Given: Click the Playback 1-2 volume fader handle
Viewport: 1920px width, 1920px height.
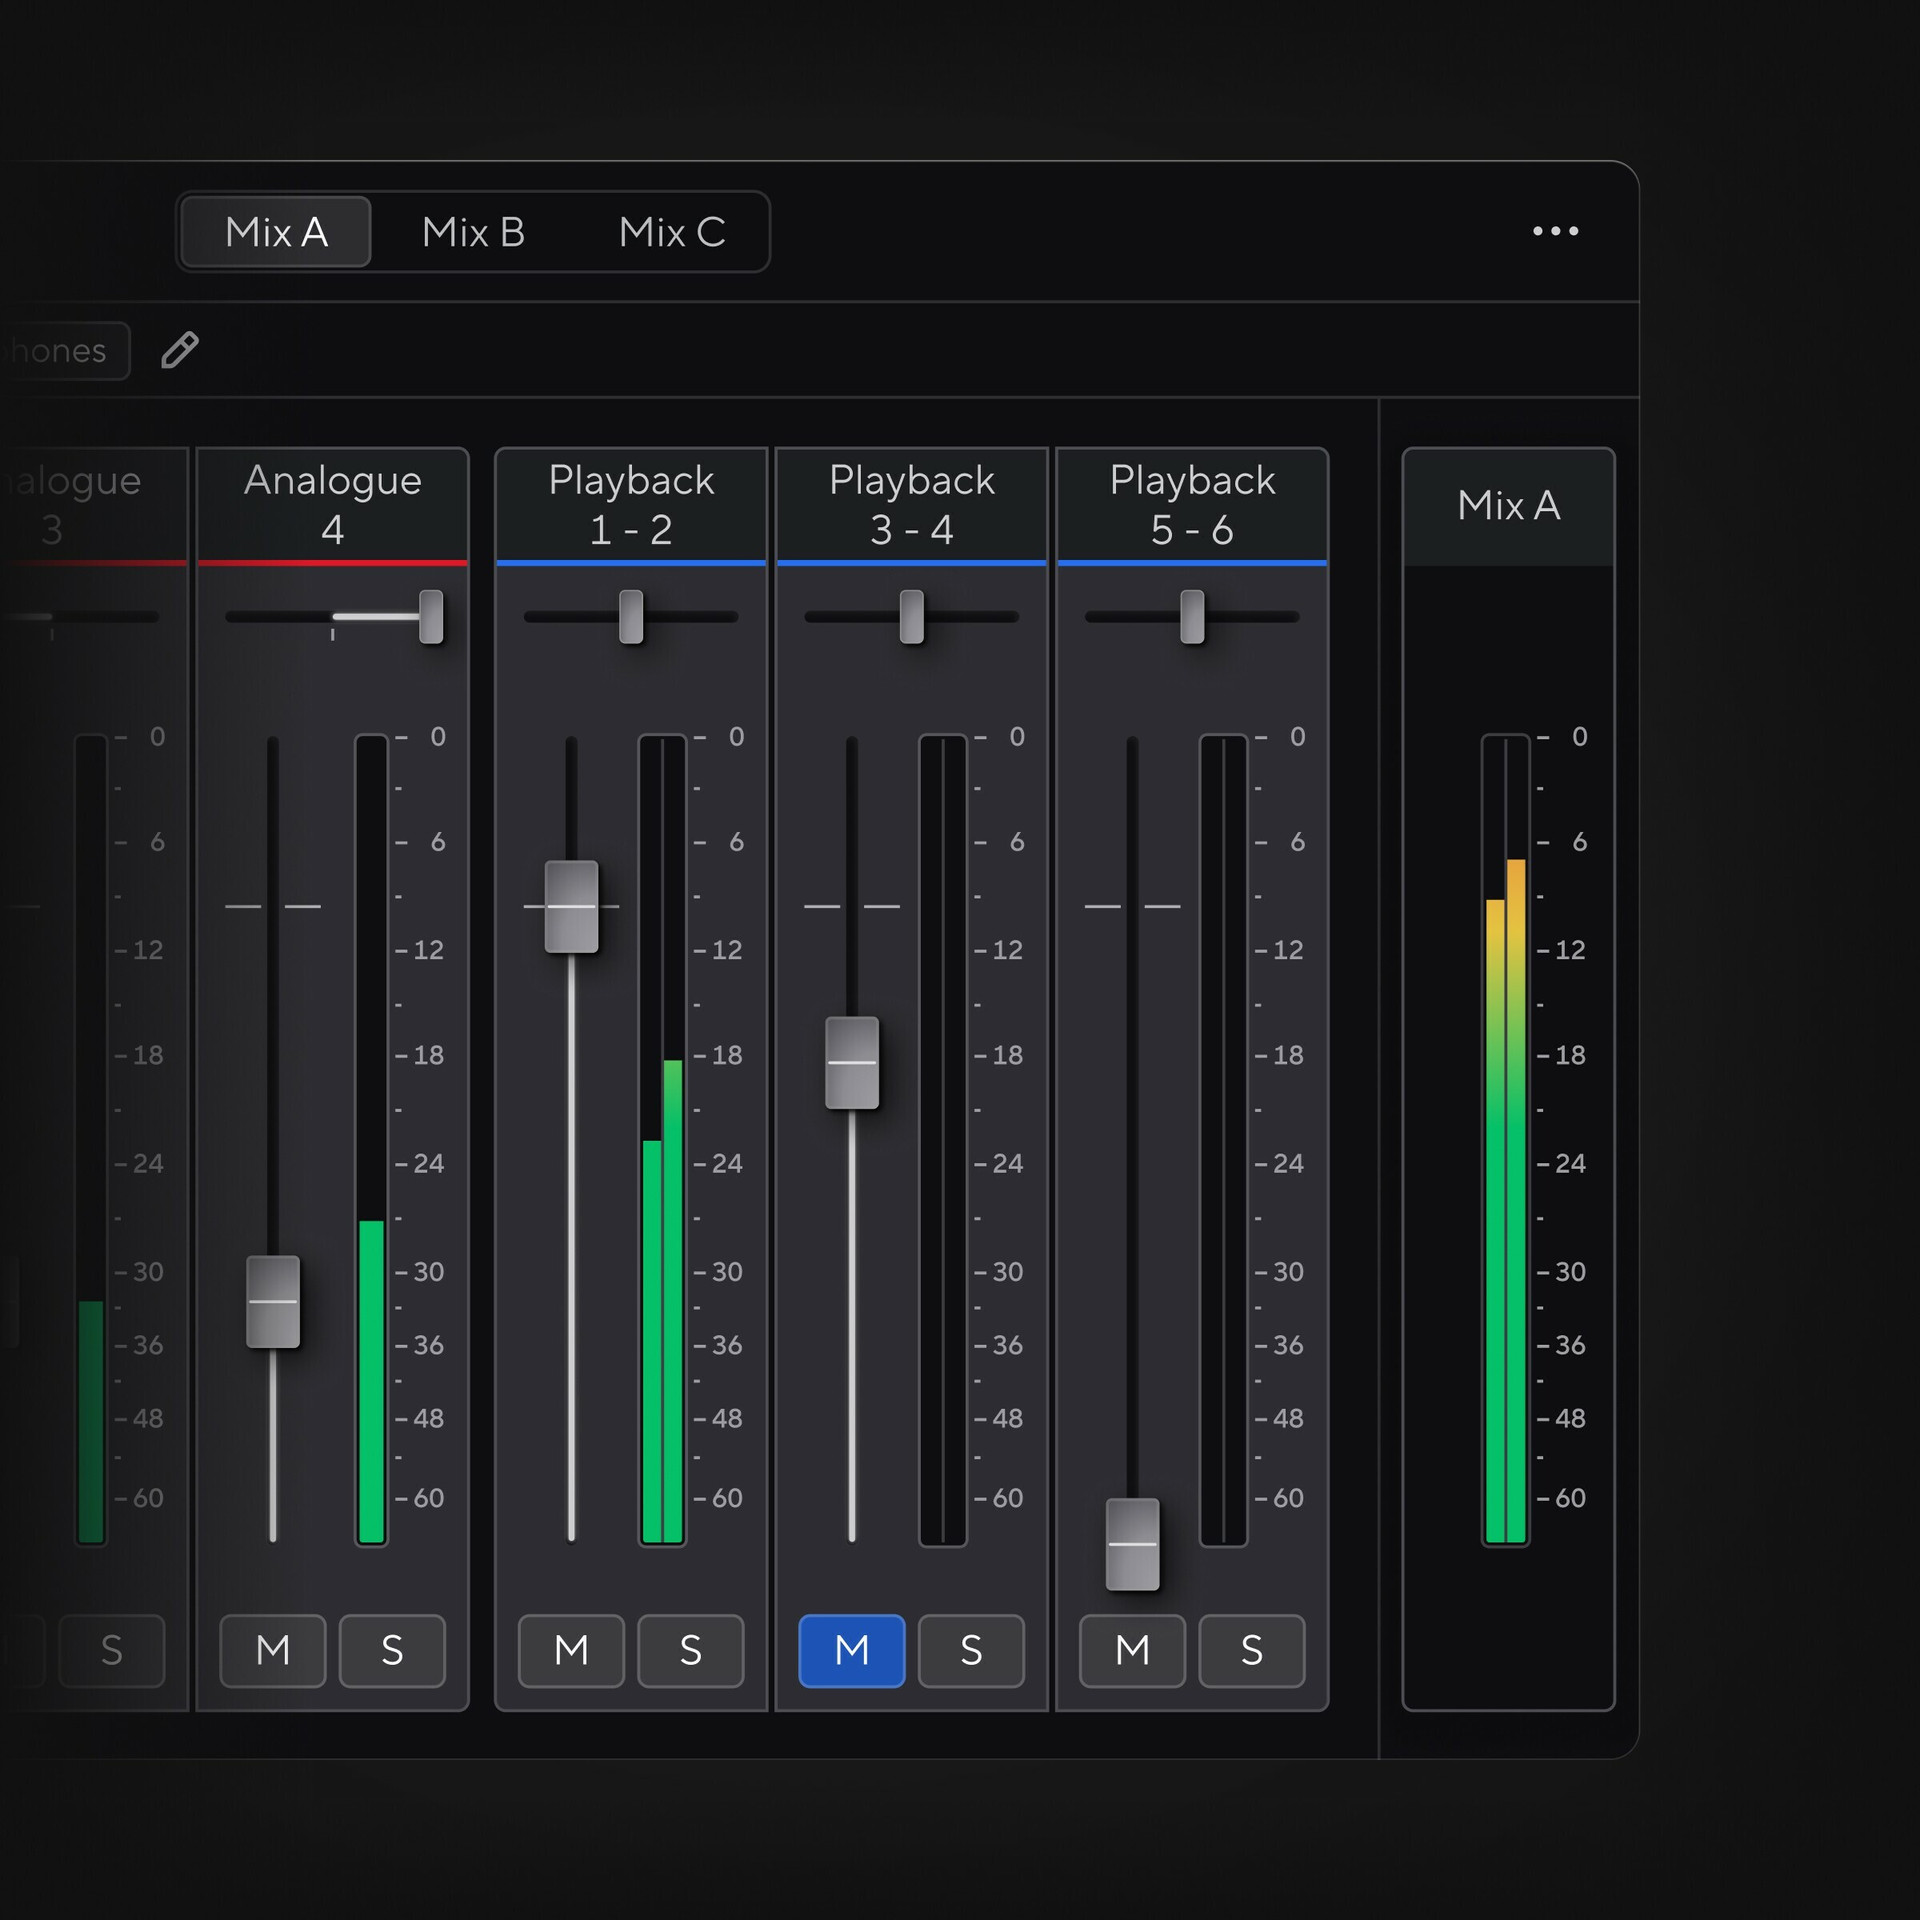Looking at the screenshot, I should [571, 906].
